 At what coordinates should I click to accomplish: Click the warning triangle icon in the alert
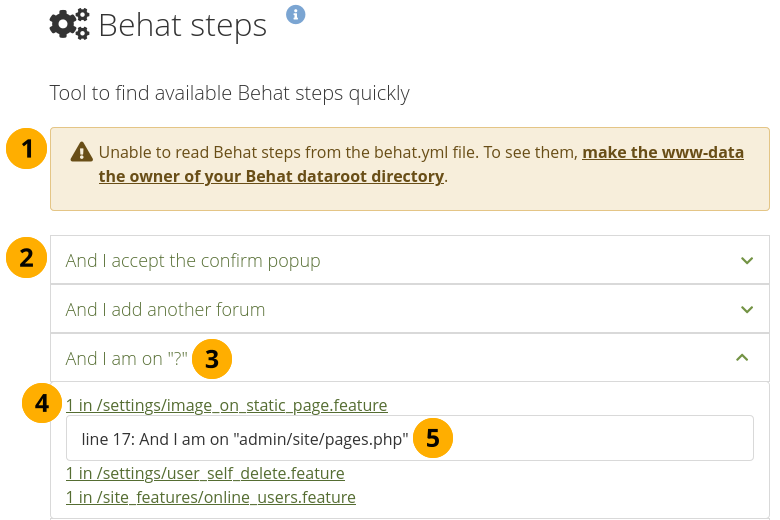coord(81,152)
